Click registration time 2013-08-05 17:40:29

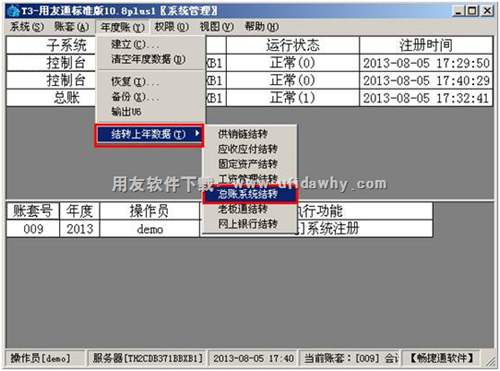coord(426,80)
